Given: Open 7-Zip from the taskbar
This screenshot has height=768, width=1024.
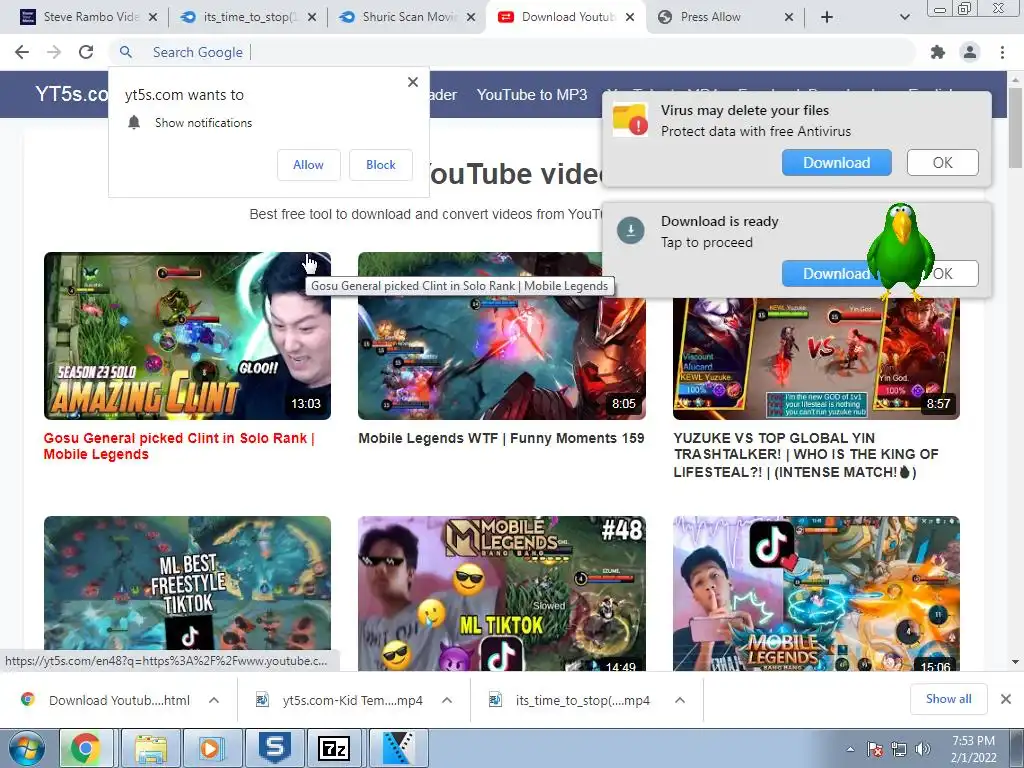Looking at the screenshot, I should click(x=334, y=748).
